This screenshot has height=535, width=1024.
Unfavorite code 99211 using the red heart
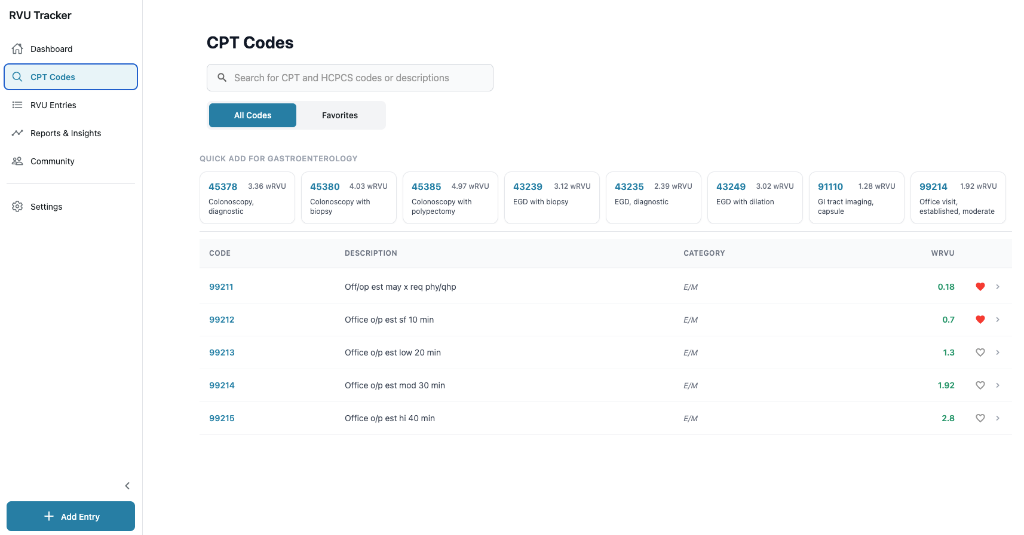click(x=980, y=287)
